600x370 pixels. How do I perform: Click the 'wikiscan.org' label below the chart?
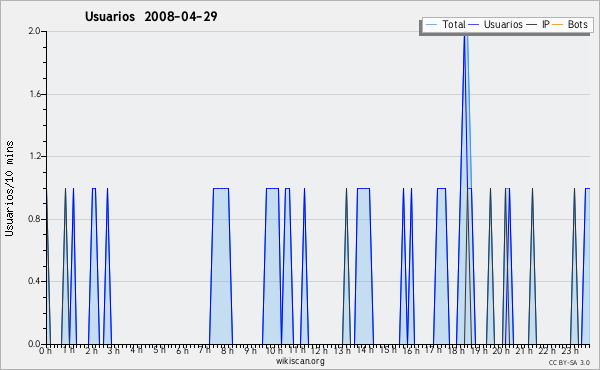pyautogui.click(x=300, y=361)
